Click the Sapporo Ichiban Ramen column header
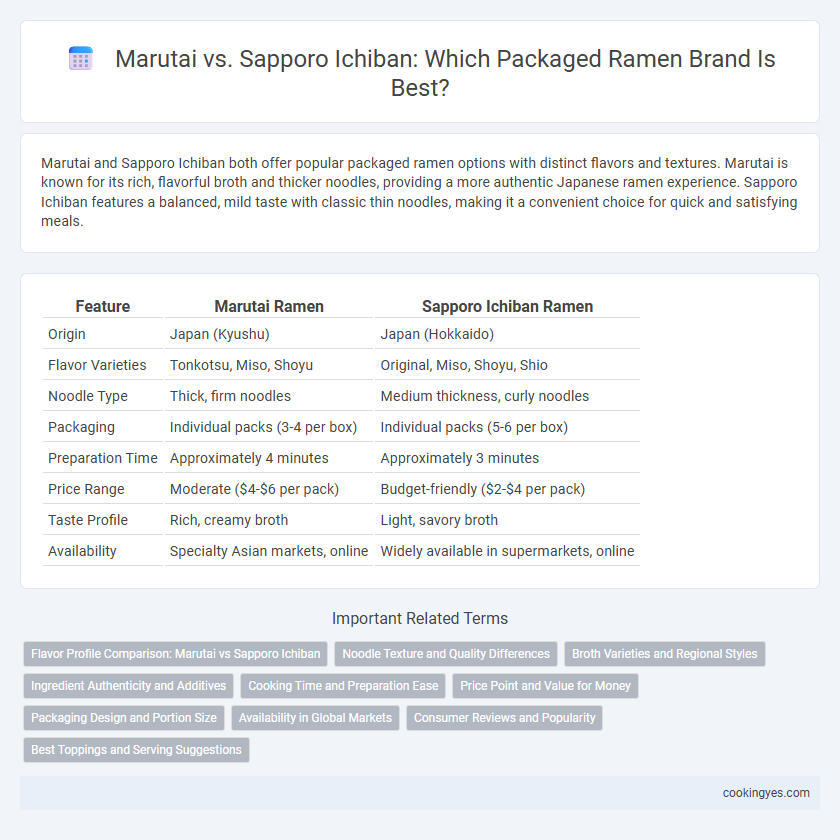The width and height of the screenshot is (840, 840). [507, 306]
